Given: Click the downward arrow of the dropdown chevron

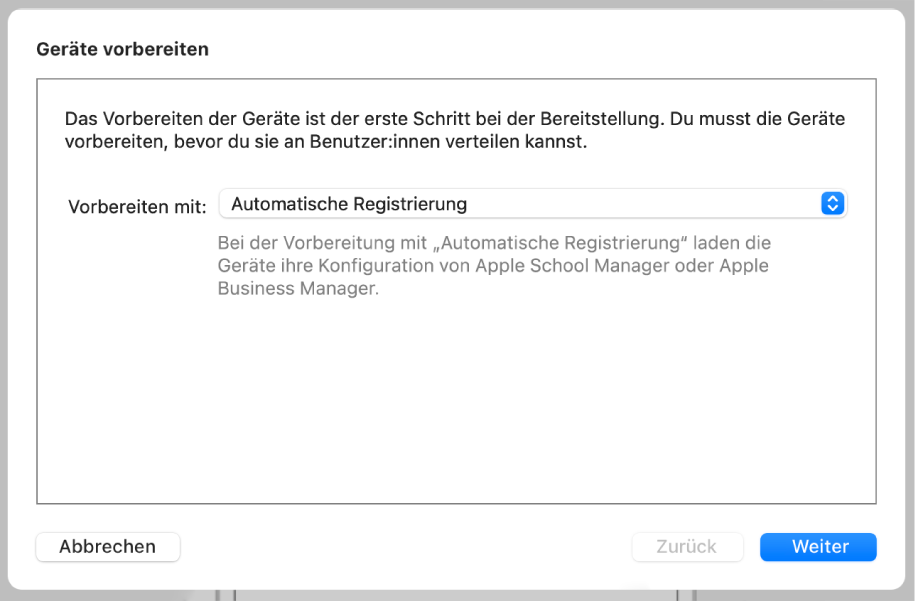Looking at the screenshot, I should pyautogui.click(x=832, y=208).
